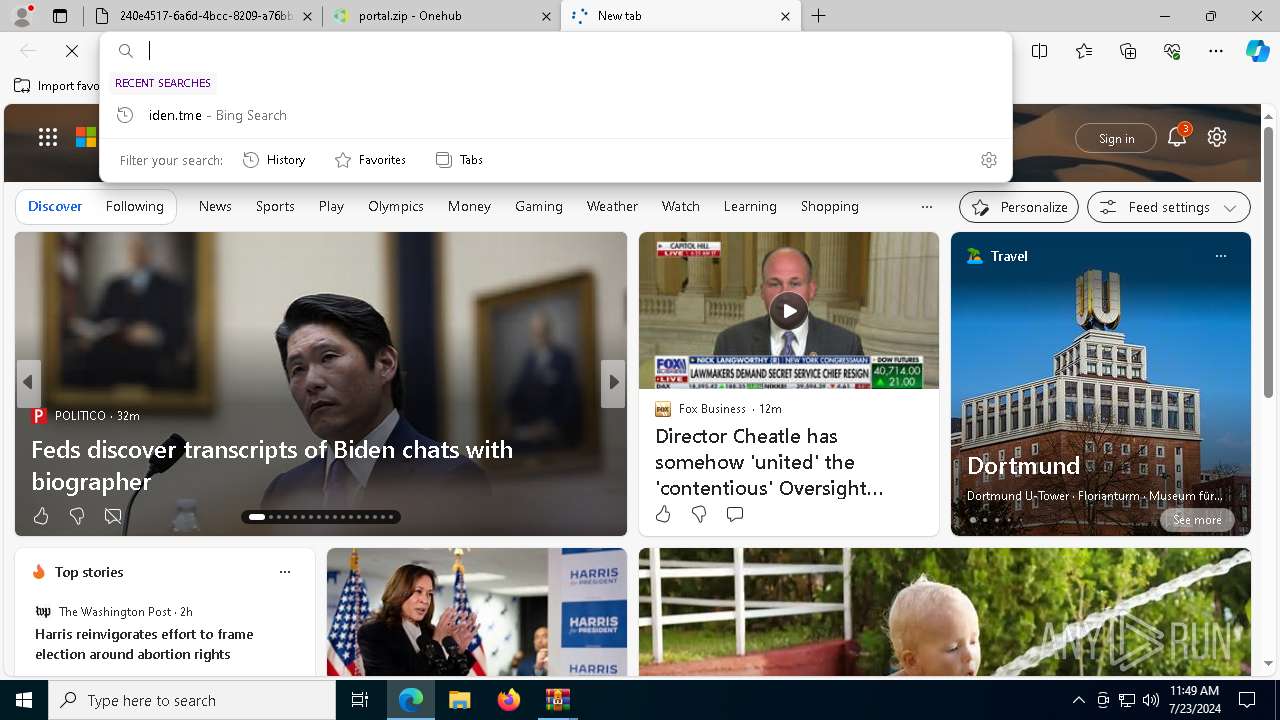Open the Watch category
Image resolution: width=1280 pixels, height=720 pixels.
click(x=680, y=206)
